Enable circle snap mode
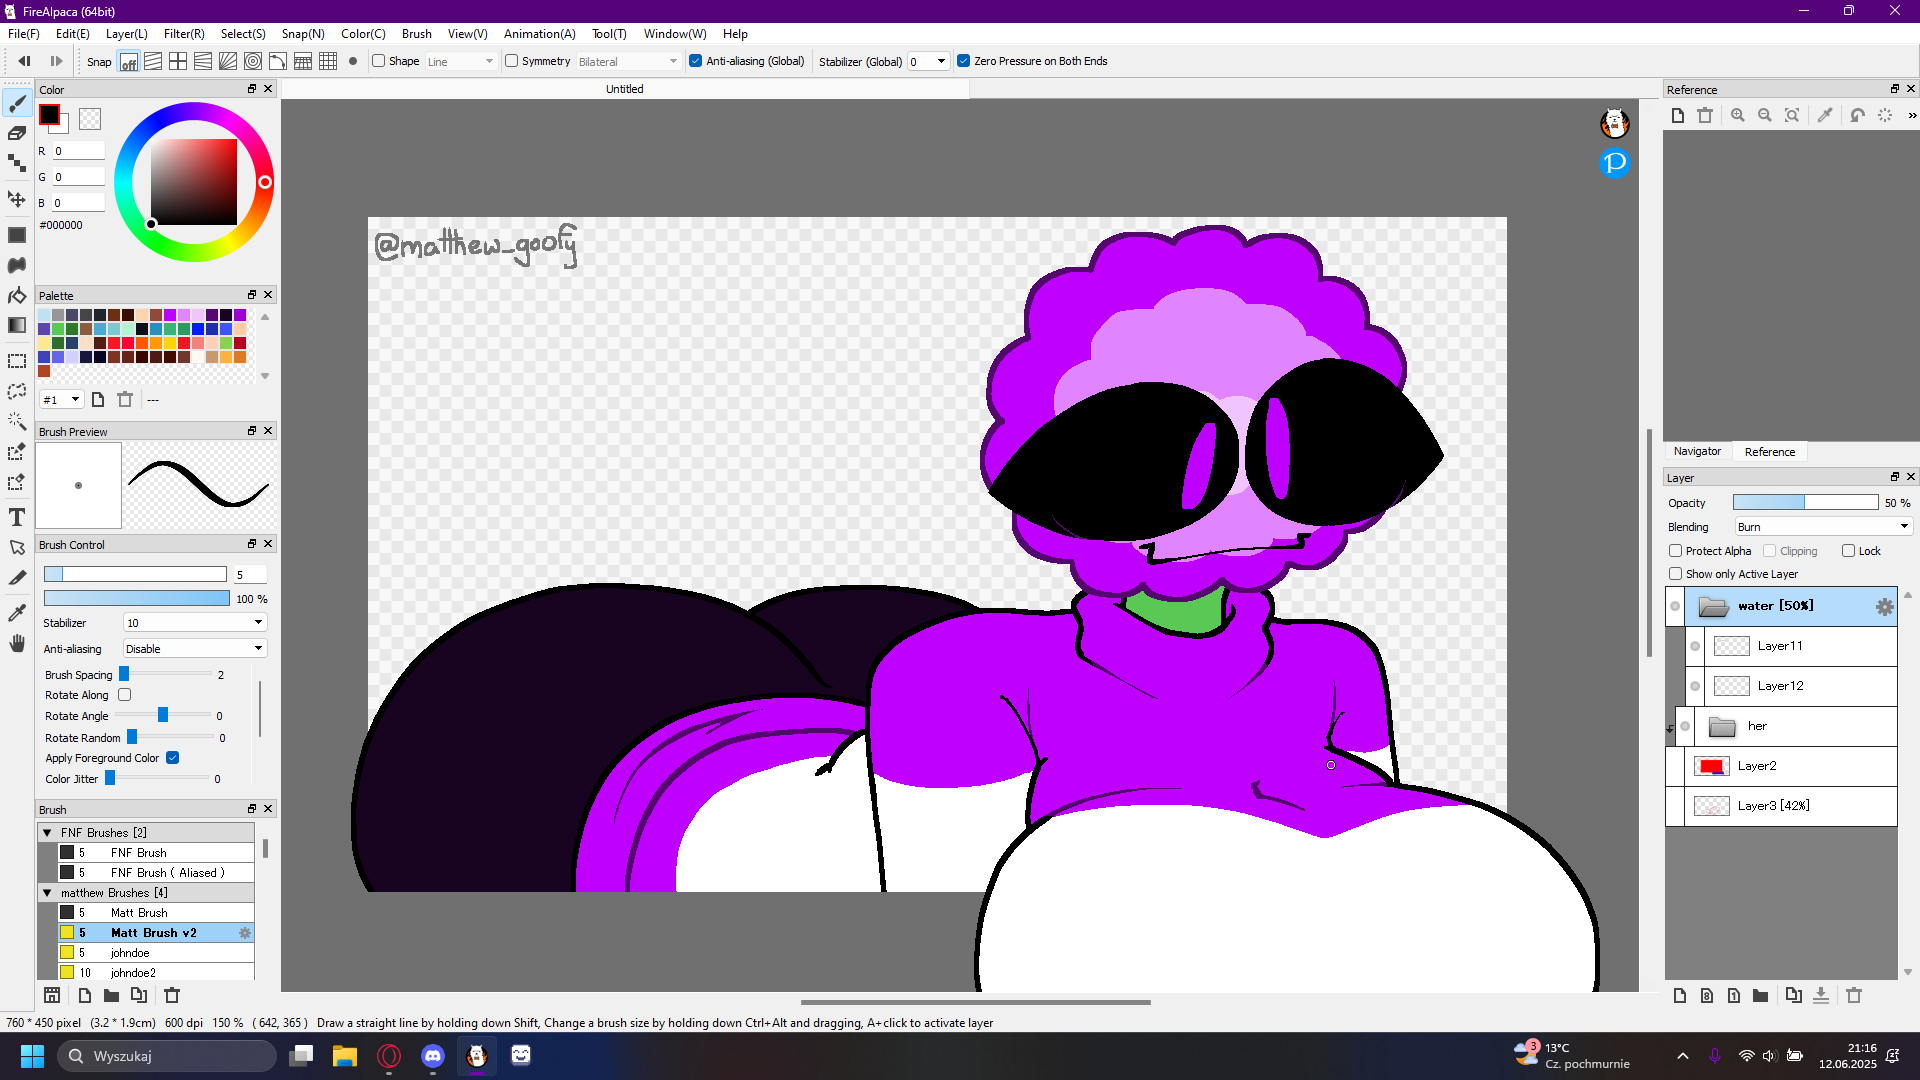The width and height of the screenshot is (1920, 1080). tap(253, 62)
